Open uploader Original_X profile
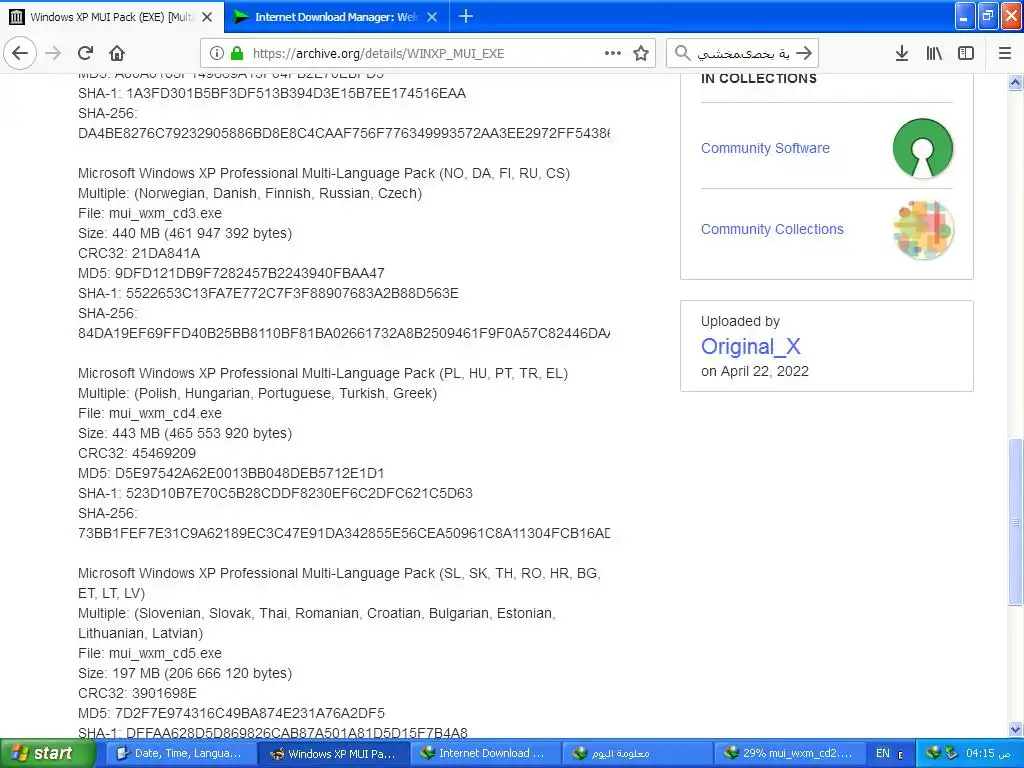Image resolution: width=1024 pixels, height=768 pixels. click(x=750, y=346)
